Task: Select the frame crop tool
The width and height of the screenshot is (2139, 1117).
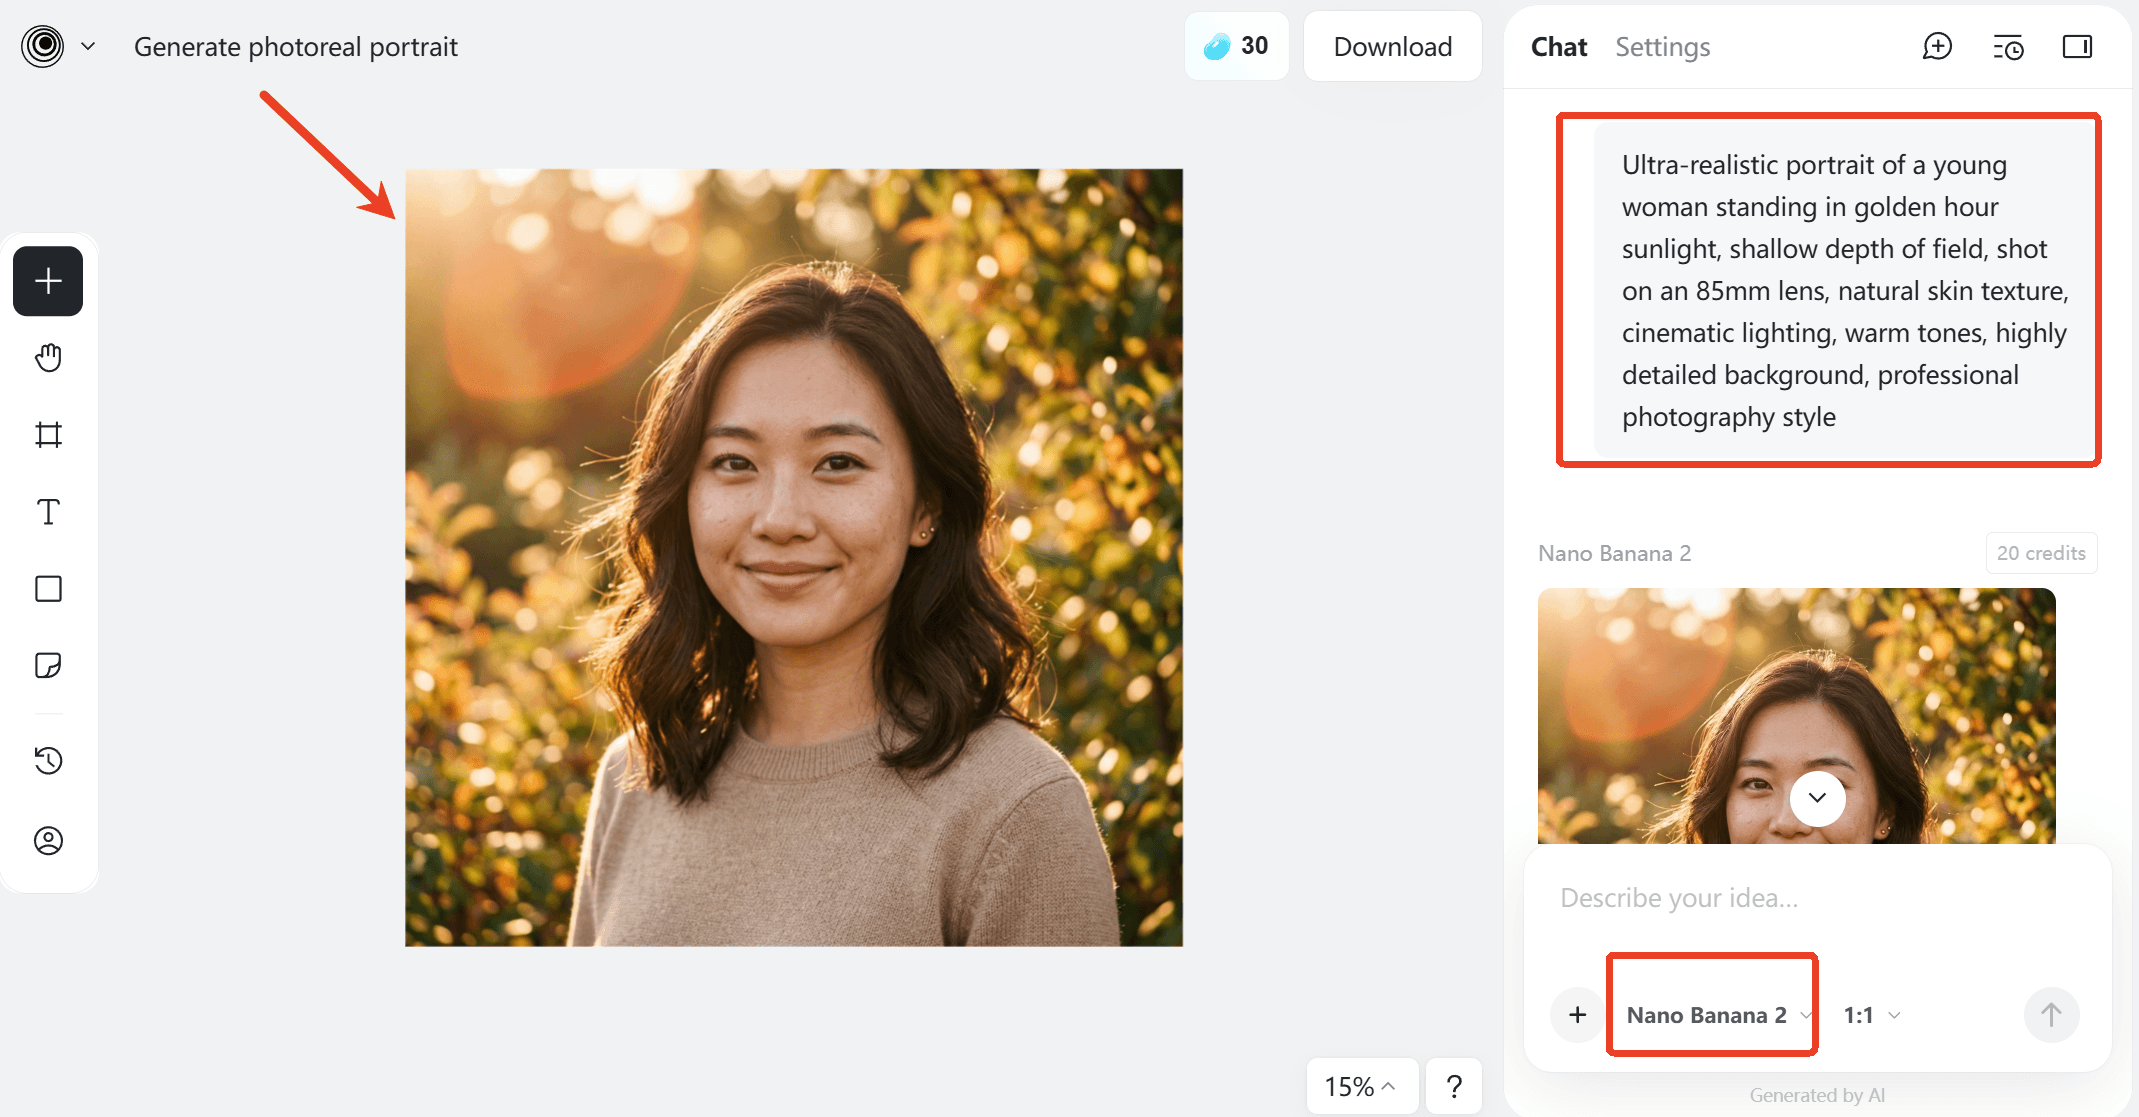Action: [x=48, y=435]
